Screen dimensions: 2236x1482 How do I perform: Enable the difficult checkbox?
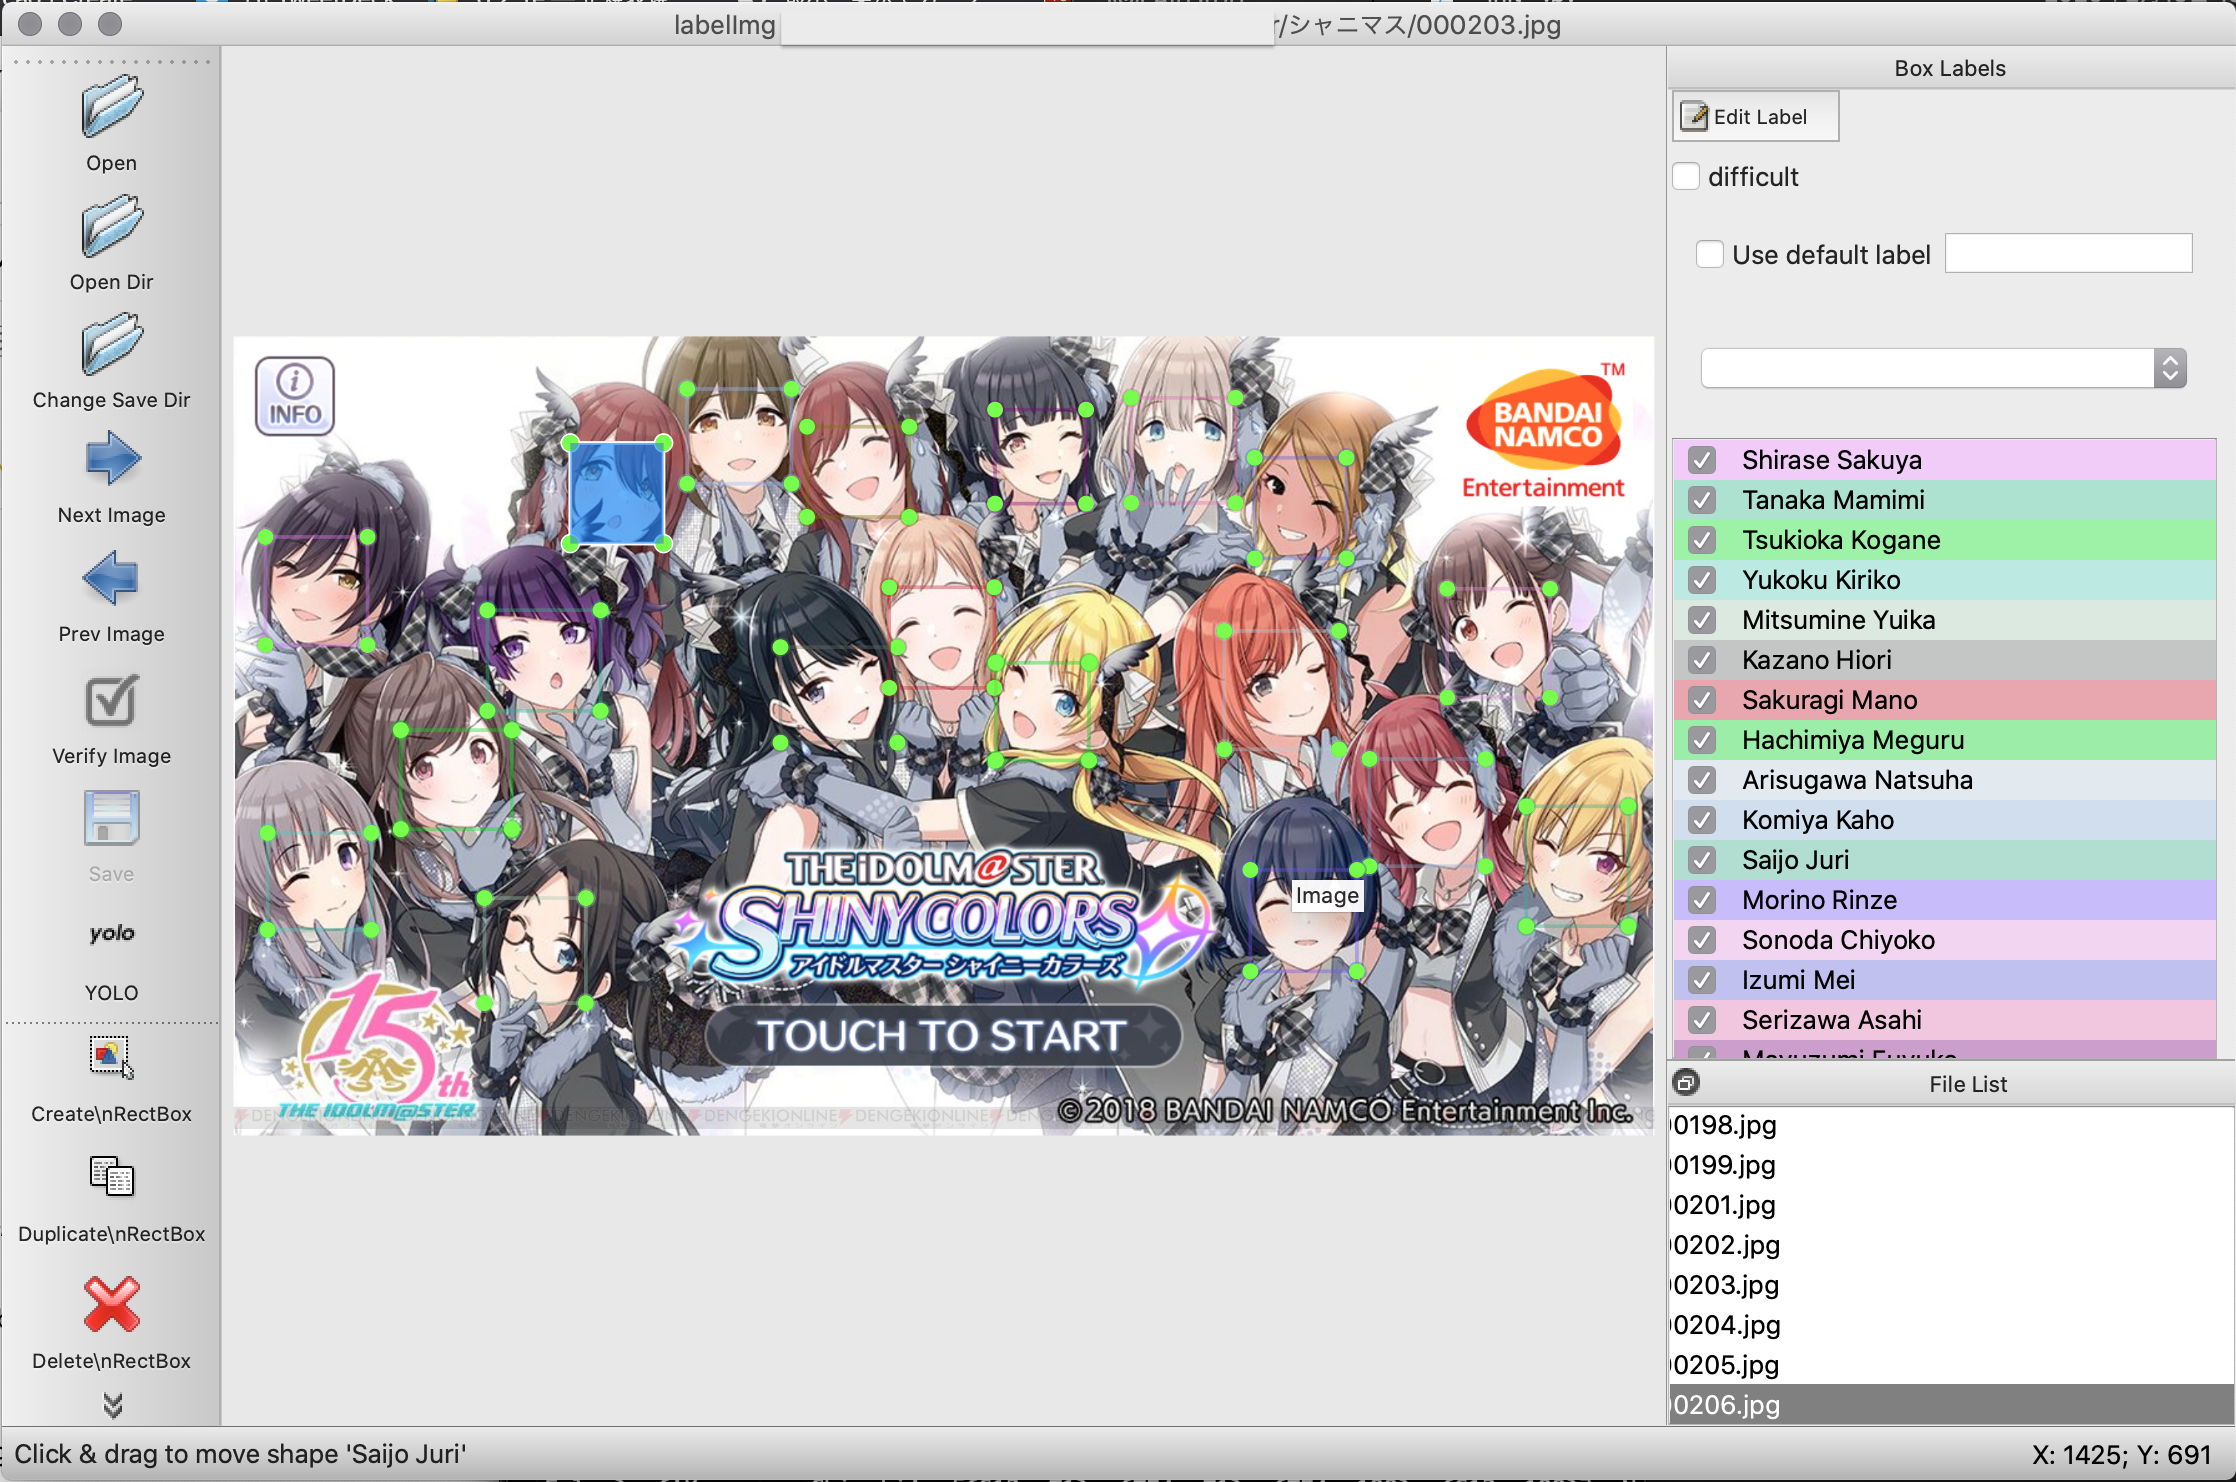pyautogui.click(x=1687, y=177)
